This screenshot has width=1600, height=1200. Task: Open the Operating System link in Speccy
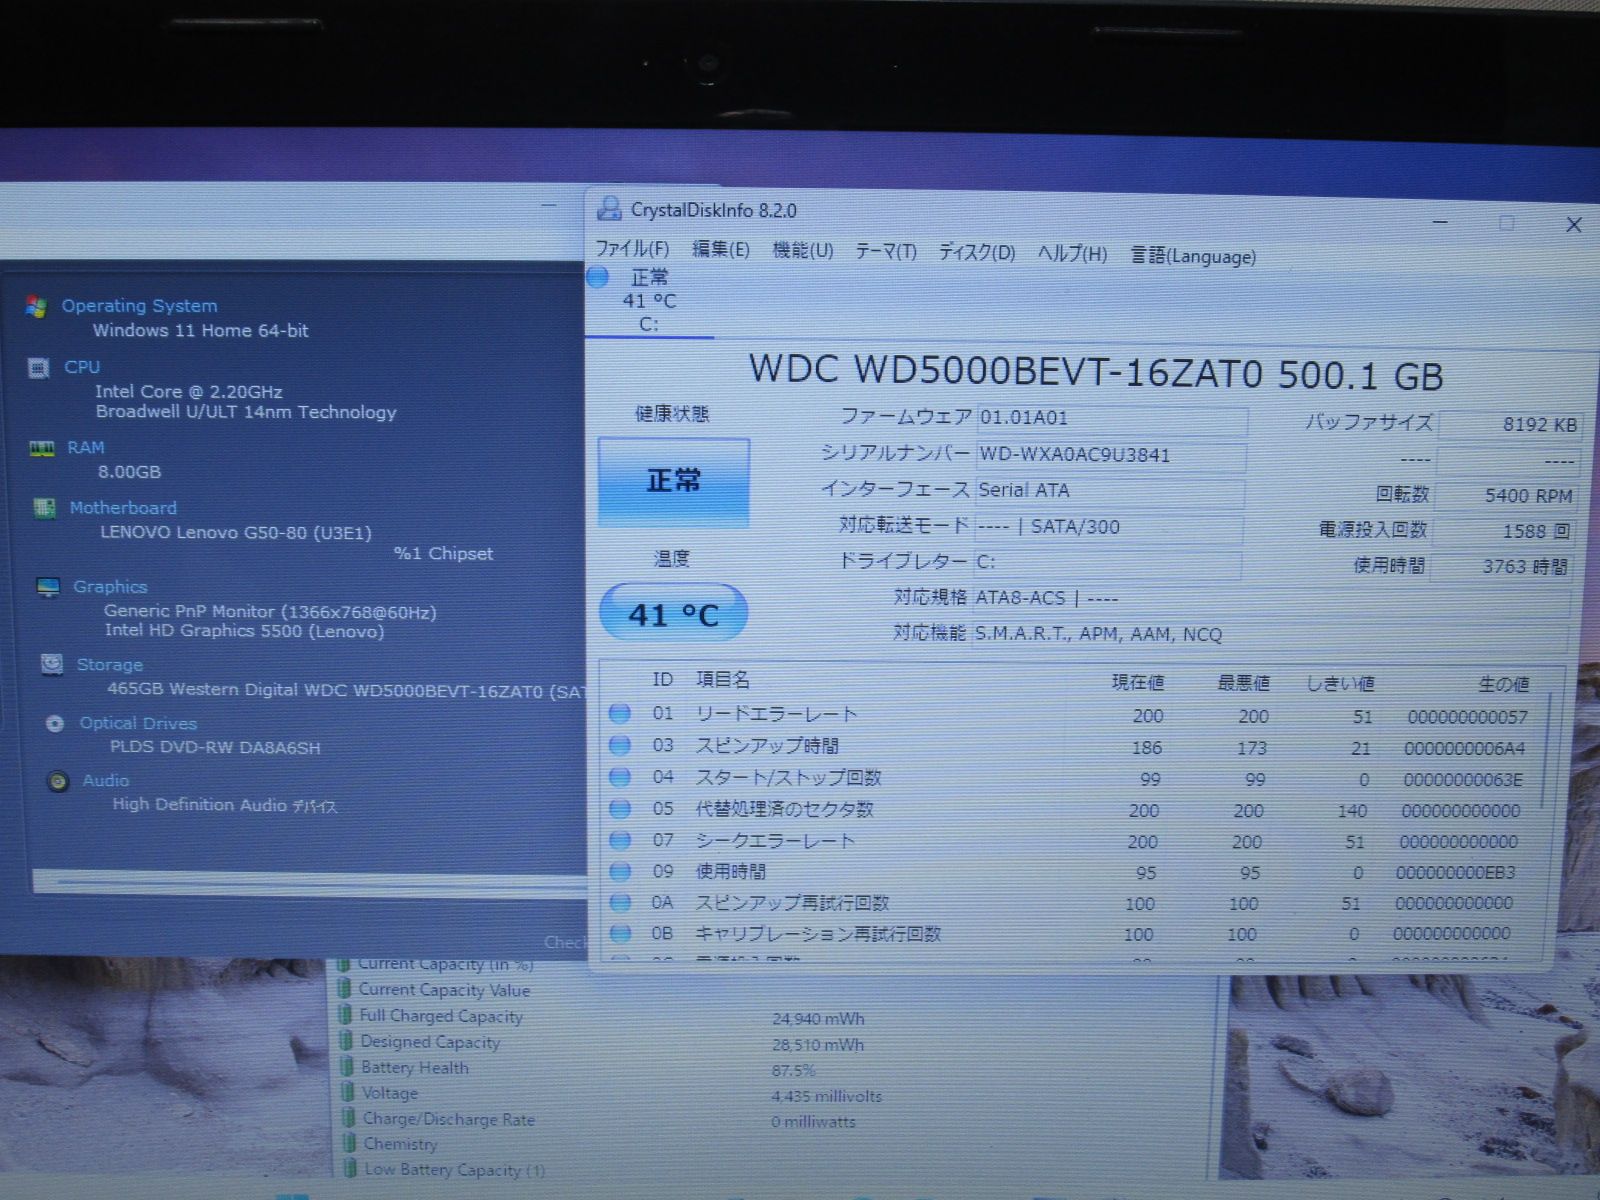(139, 306)
